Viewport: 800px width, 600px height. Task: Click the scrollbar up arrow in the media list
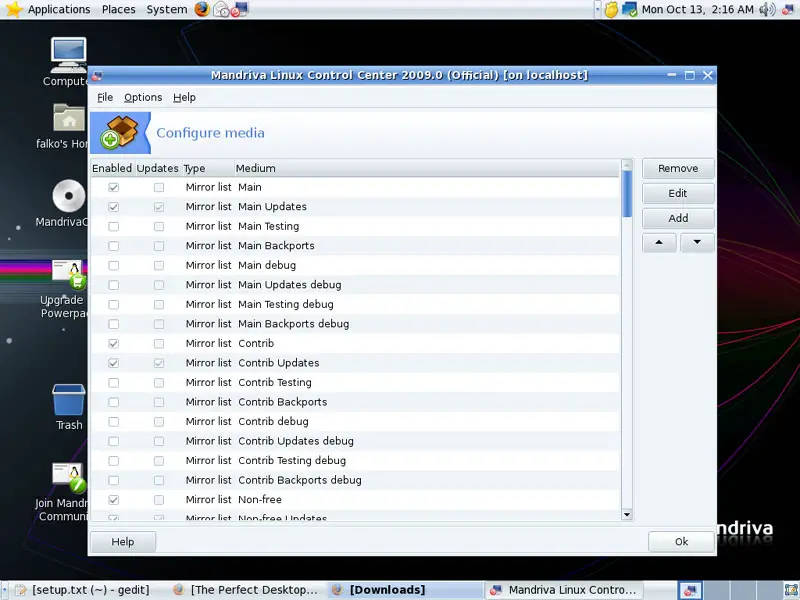coord(627,164)
